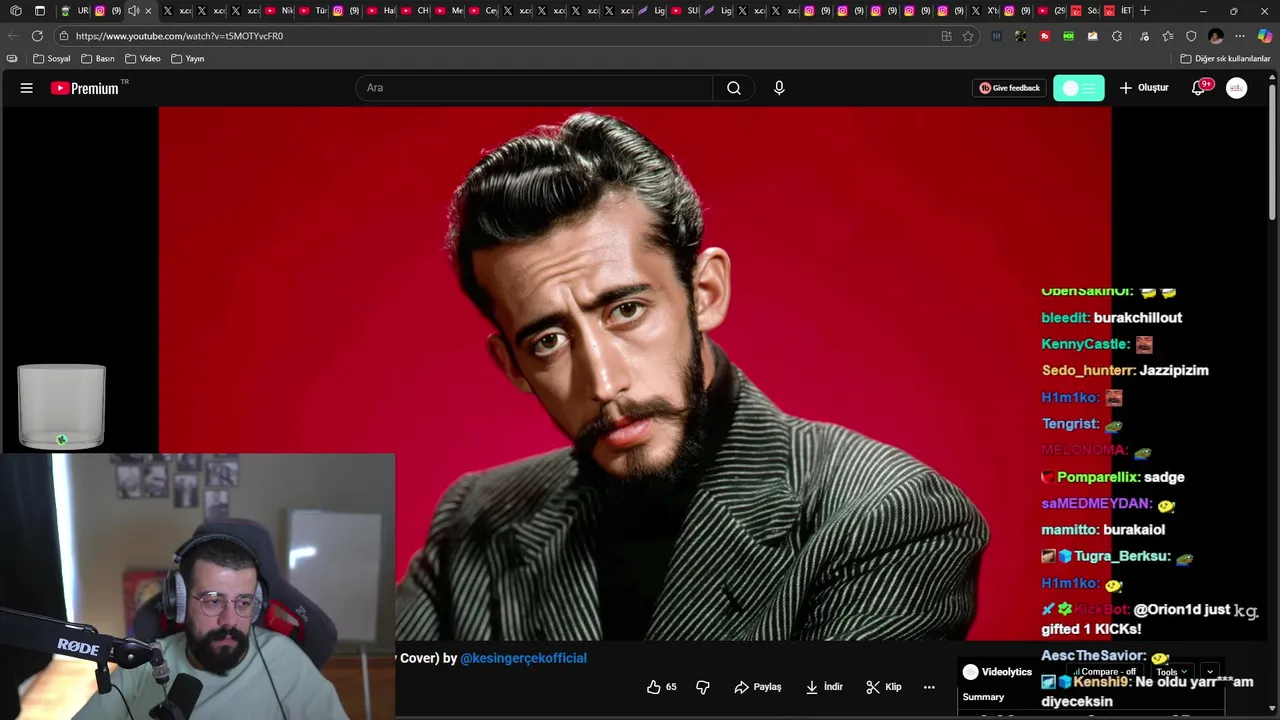This screenshot has height=720, width=1280.
Task: Open YouTube notifications bell
Action: pyautogui.click(x=1198, y=88)
